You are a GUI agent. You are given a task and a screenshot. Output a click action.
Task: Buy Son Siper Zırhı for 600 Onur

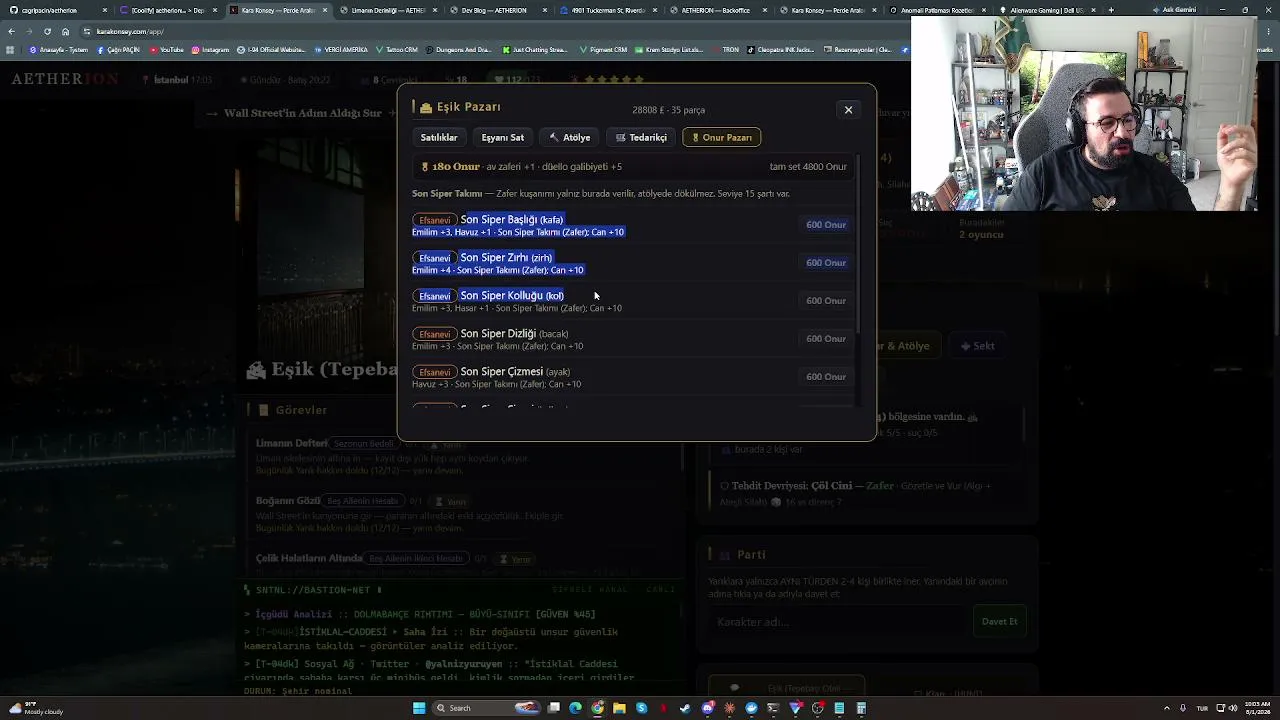826,263
